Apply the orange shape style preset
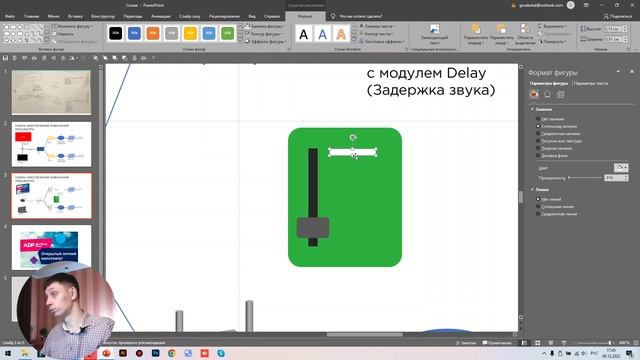640x360 pixels. pyautogui.click(x=153, y=33)
